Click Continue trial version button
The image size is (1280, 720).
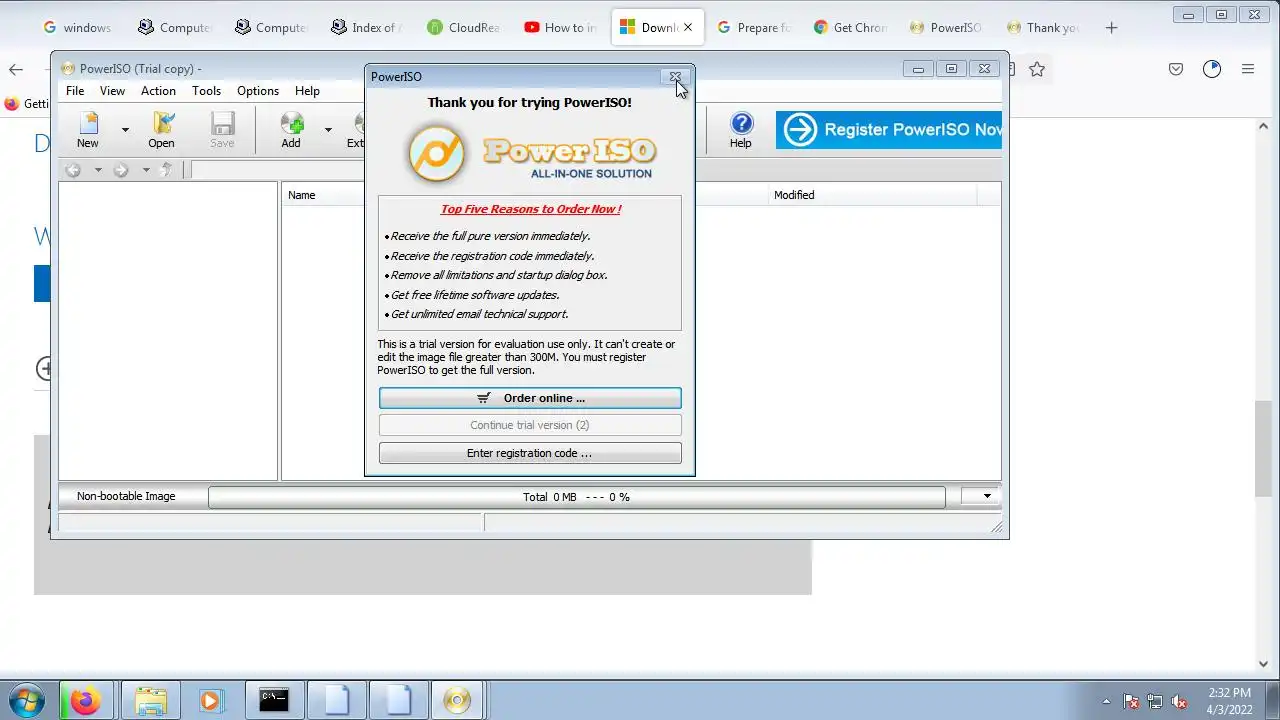pos(530,425)
